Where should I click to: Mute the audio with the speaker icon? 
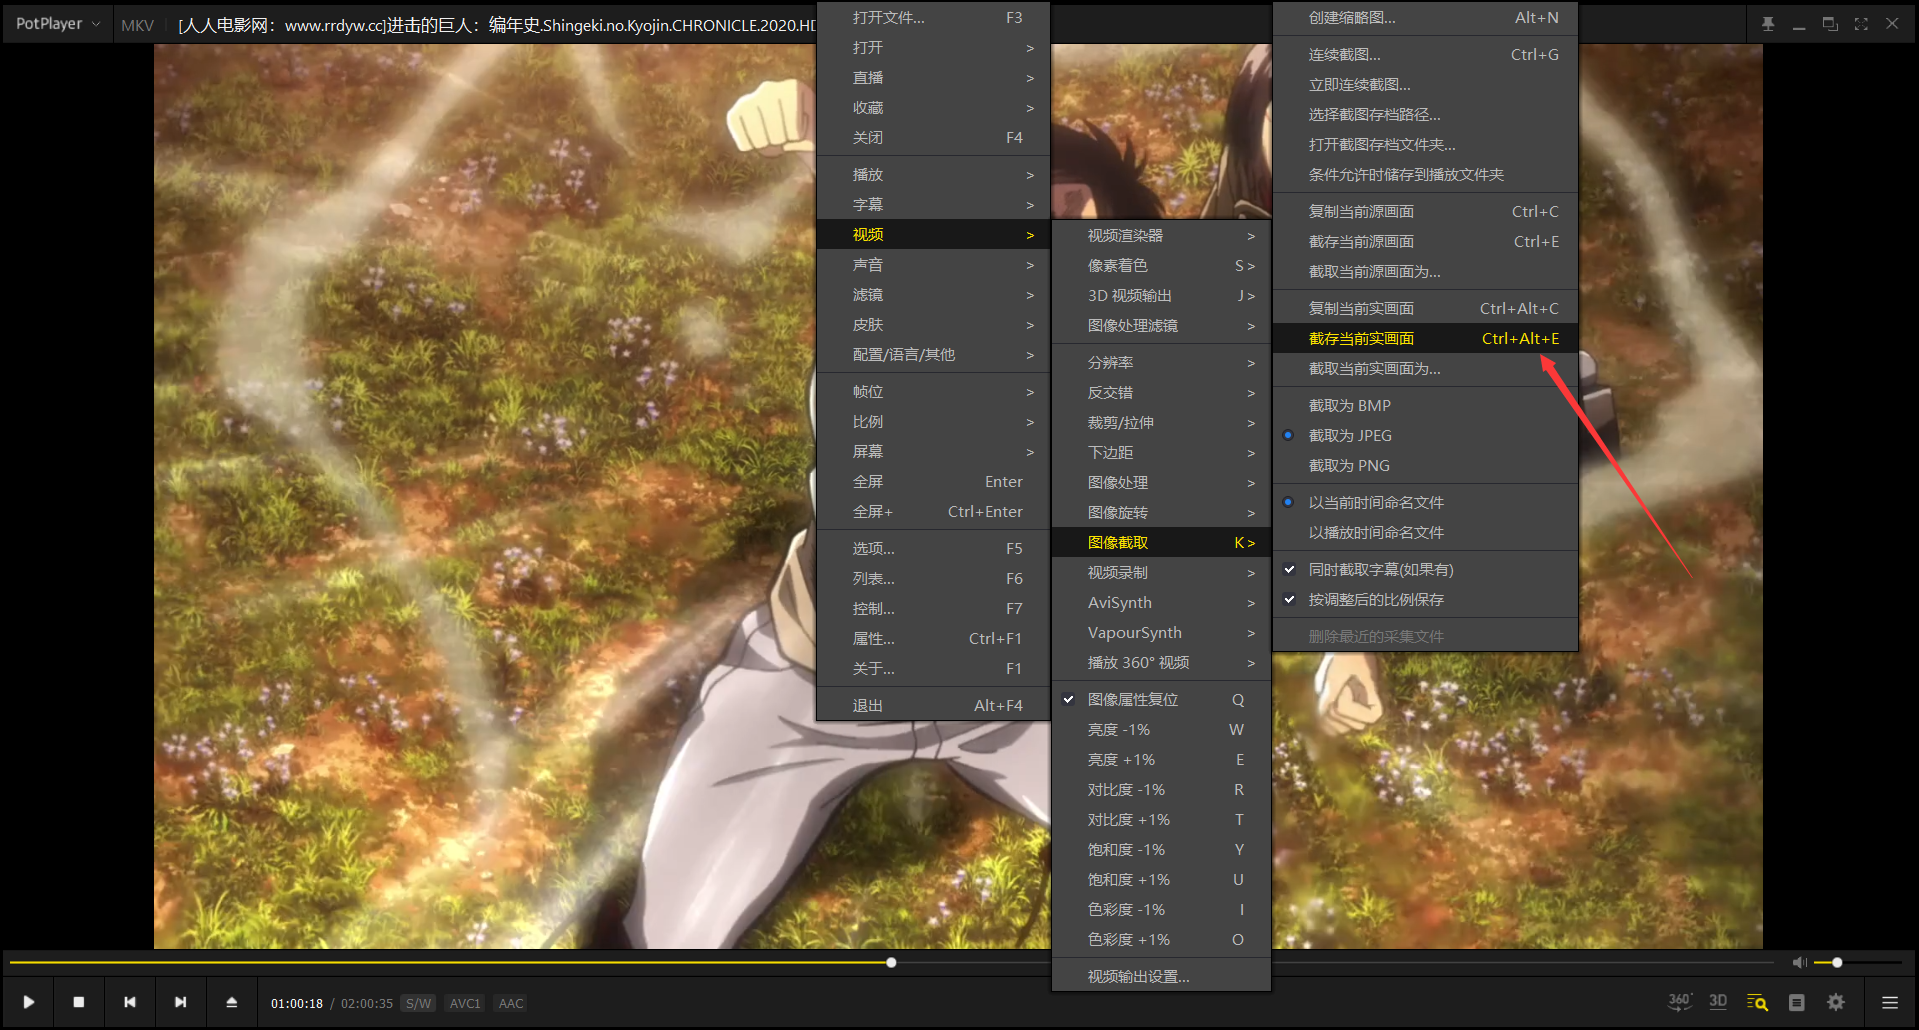pos(1799,962)
